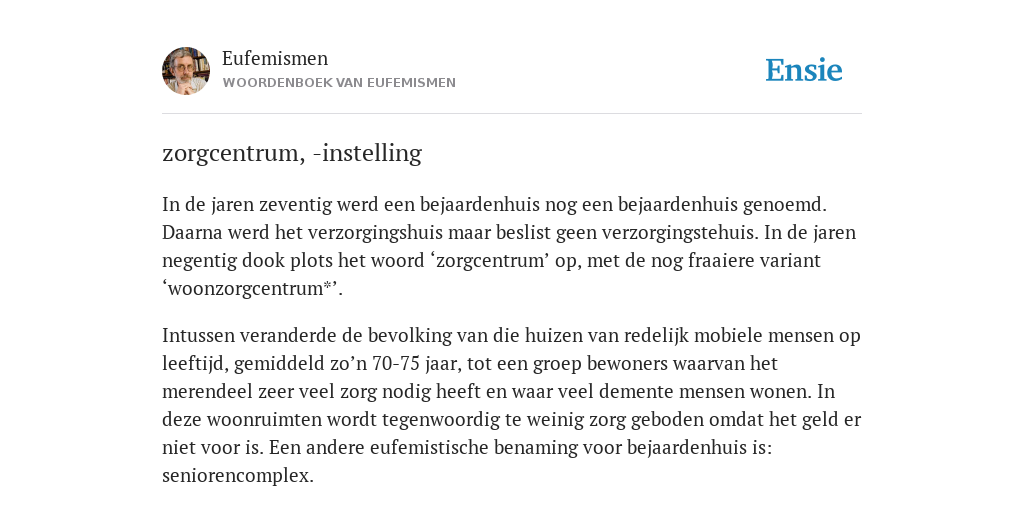This screenshot has height=512, width=1024.
Task: Click the author's round profile photo
Action: (x=186, y=71)
